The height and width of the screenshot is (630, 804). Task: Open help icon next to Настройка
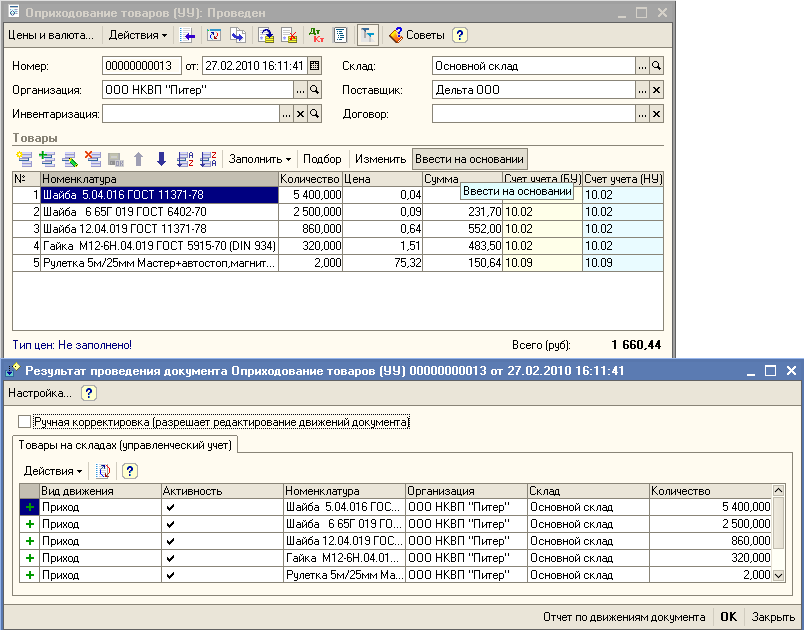coord(89,393)
